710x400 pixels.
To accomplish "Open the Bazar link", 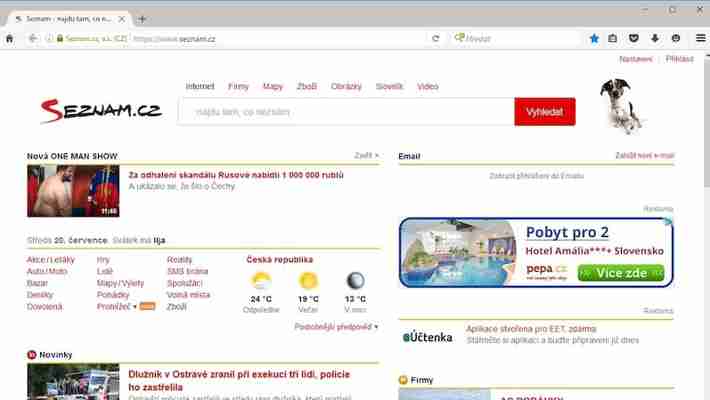I will pyautogui.click(x=37, y=283).
